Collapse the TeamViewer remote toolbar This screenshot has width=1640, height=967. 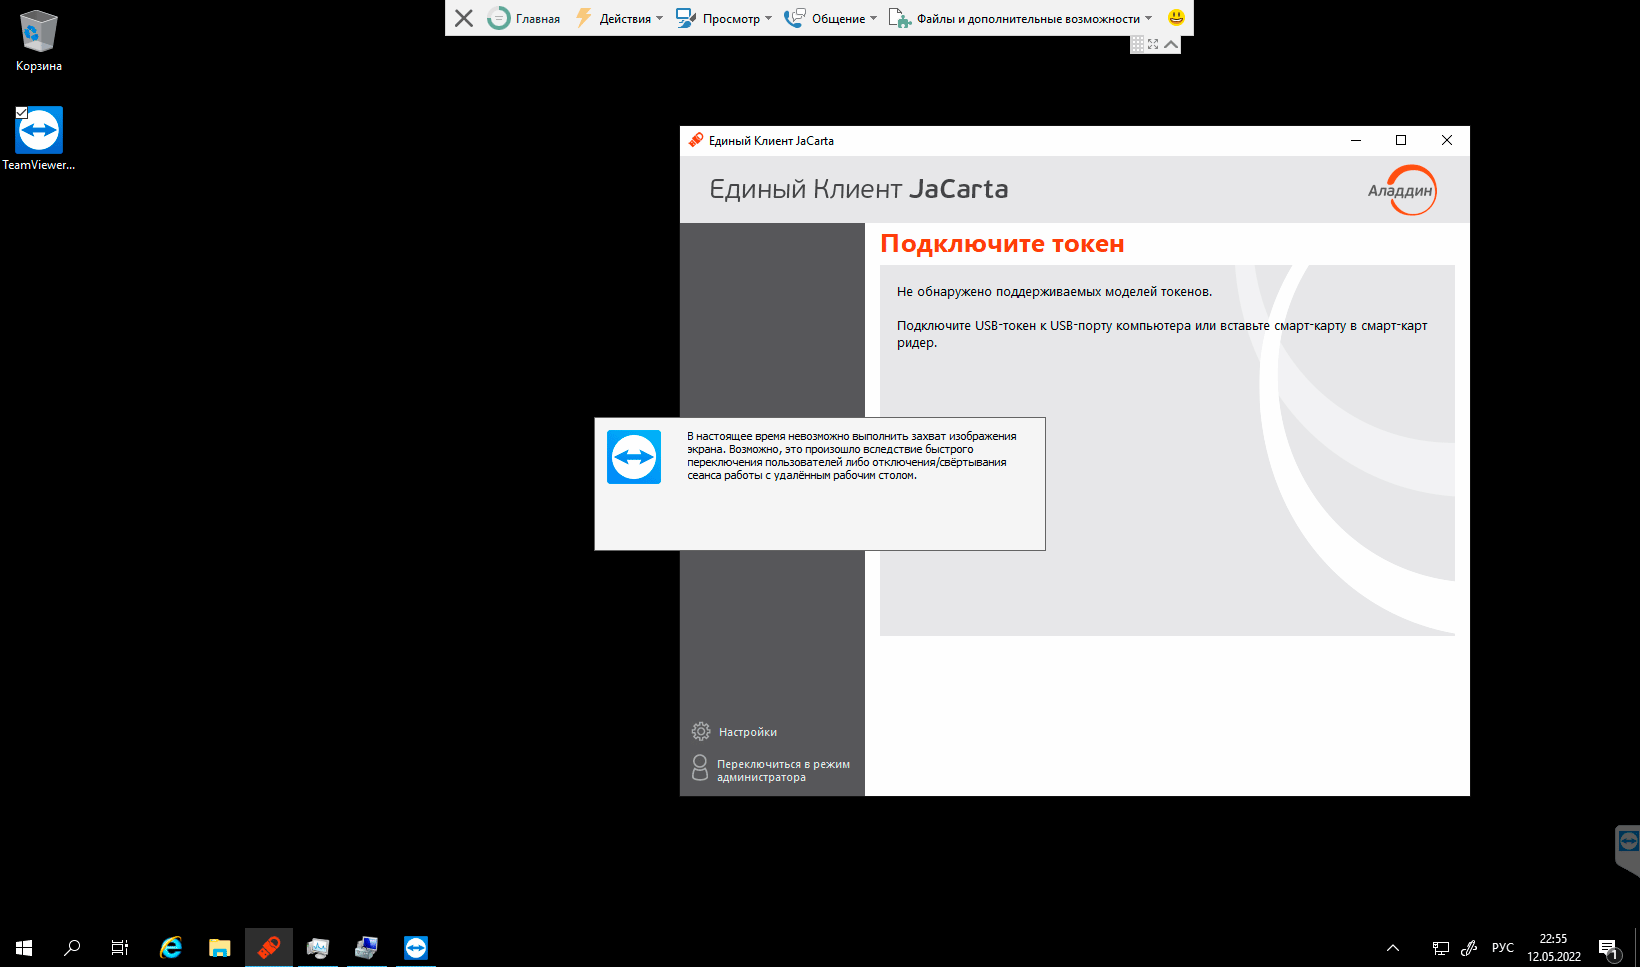[1171, 45]
